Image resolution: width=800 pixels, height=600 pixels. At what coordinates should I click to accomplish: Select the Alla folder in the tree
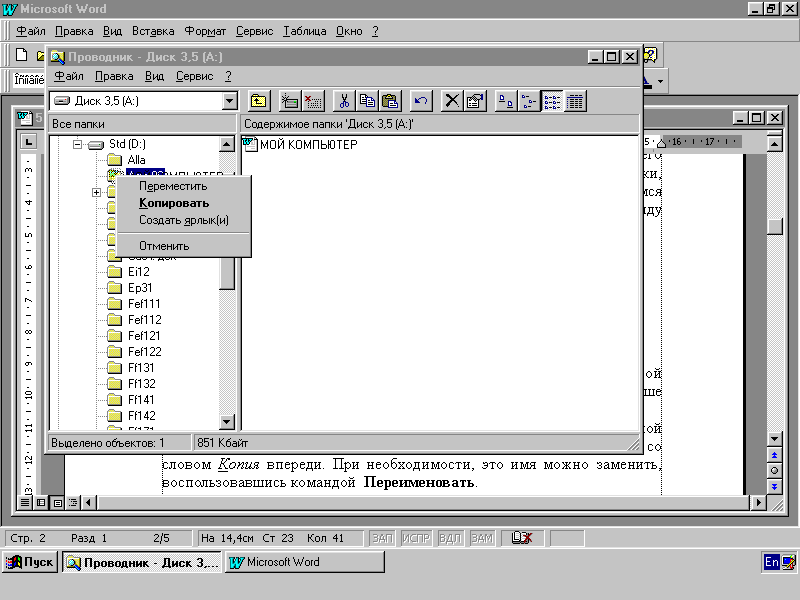click(x=136, y=160)
